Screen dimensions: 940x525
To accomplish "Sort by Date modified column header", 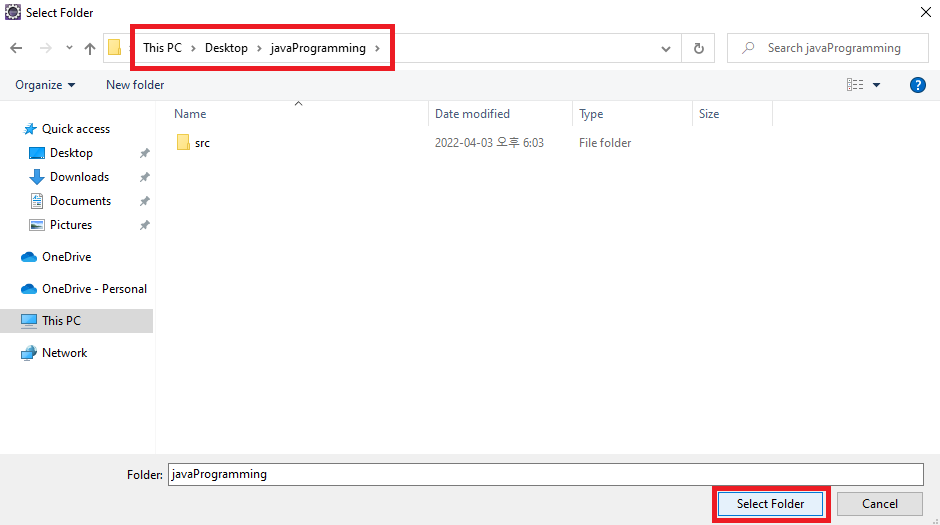I will point(472,114).
